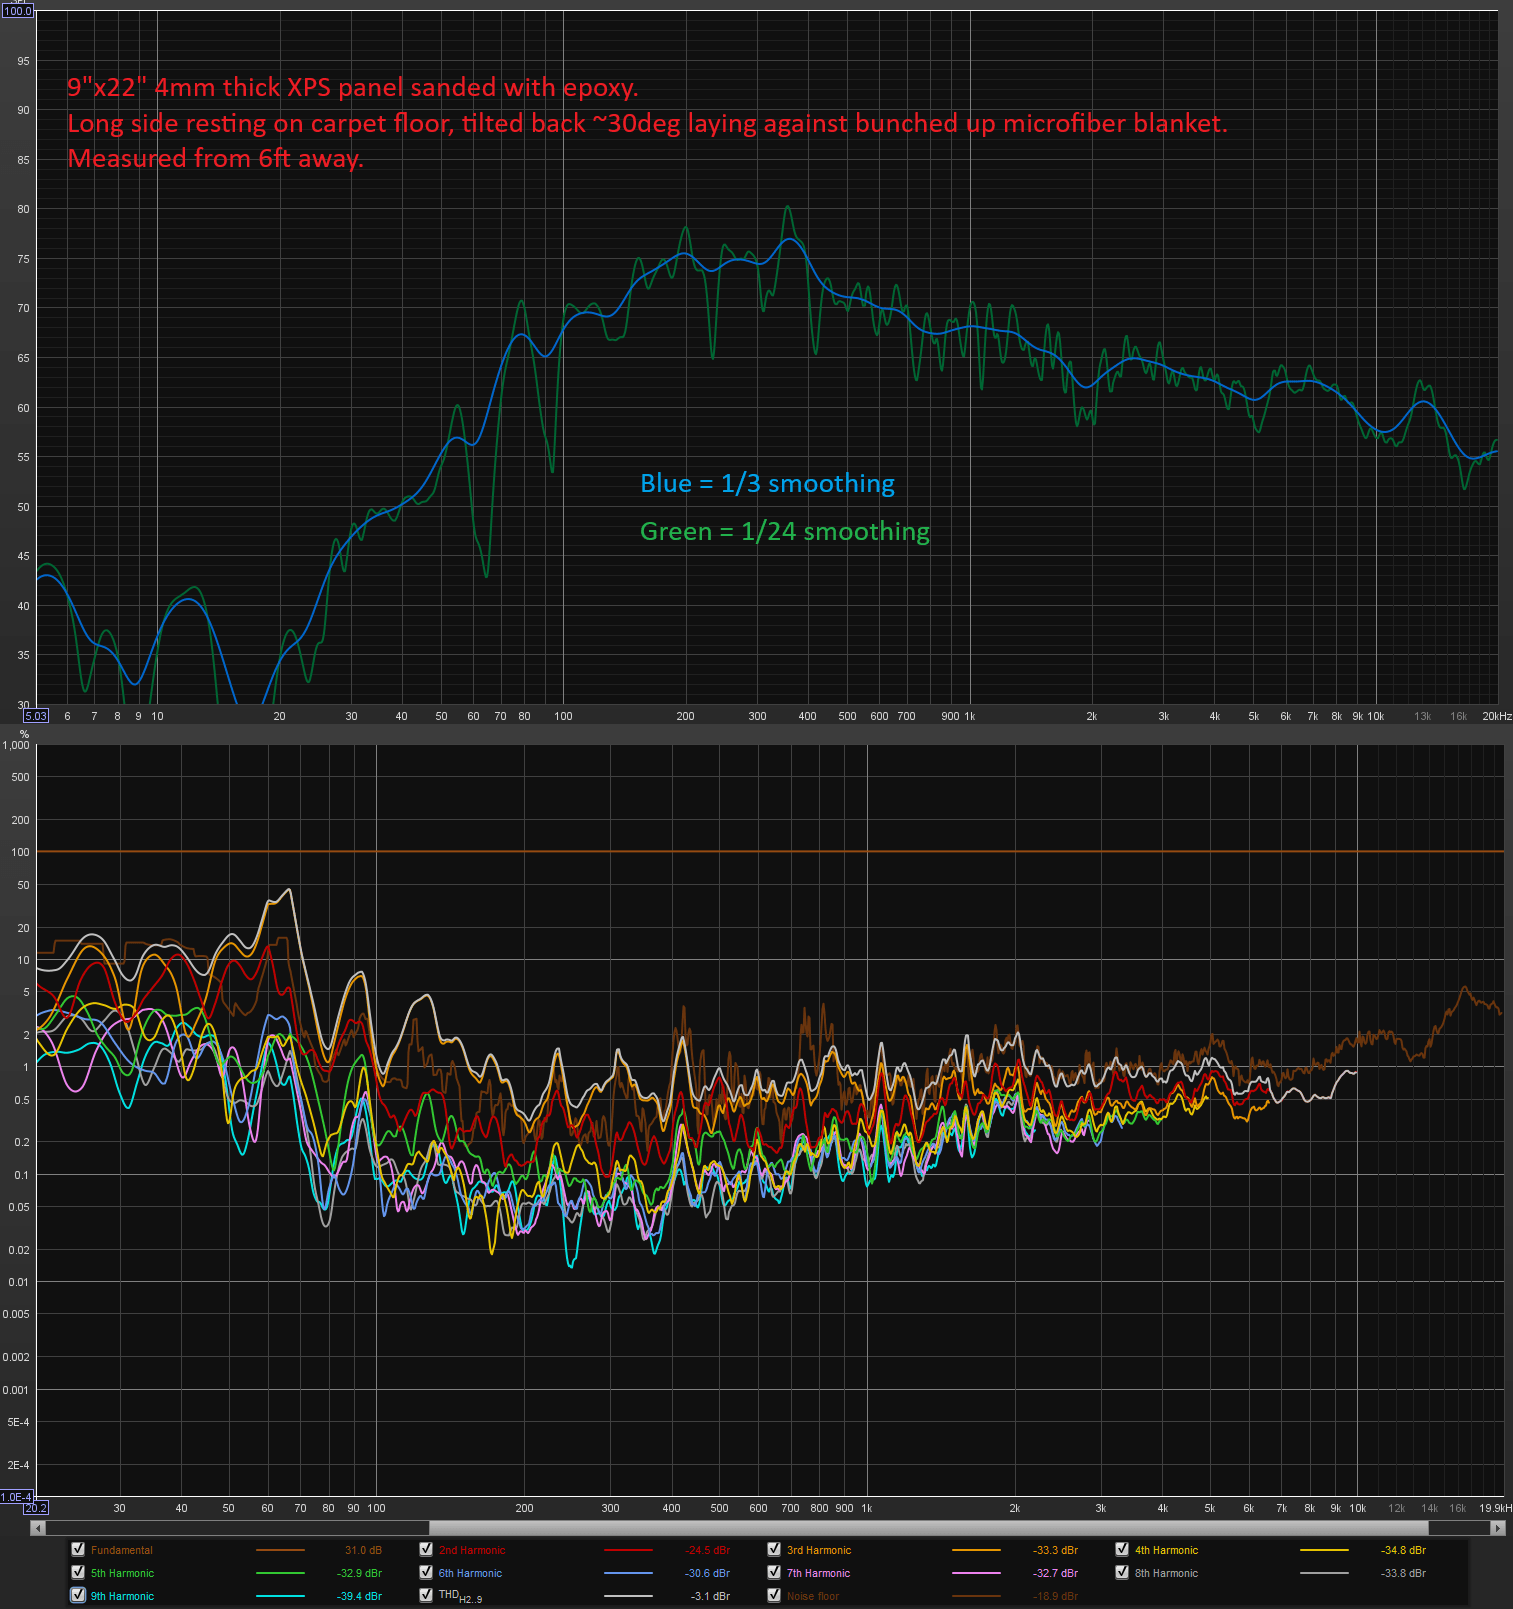Click the 5th Harmonic legend label
1513x1609 pixels.
coord(122,1573)
